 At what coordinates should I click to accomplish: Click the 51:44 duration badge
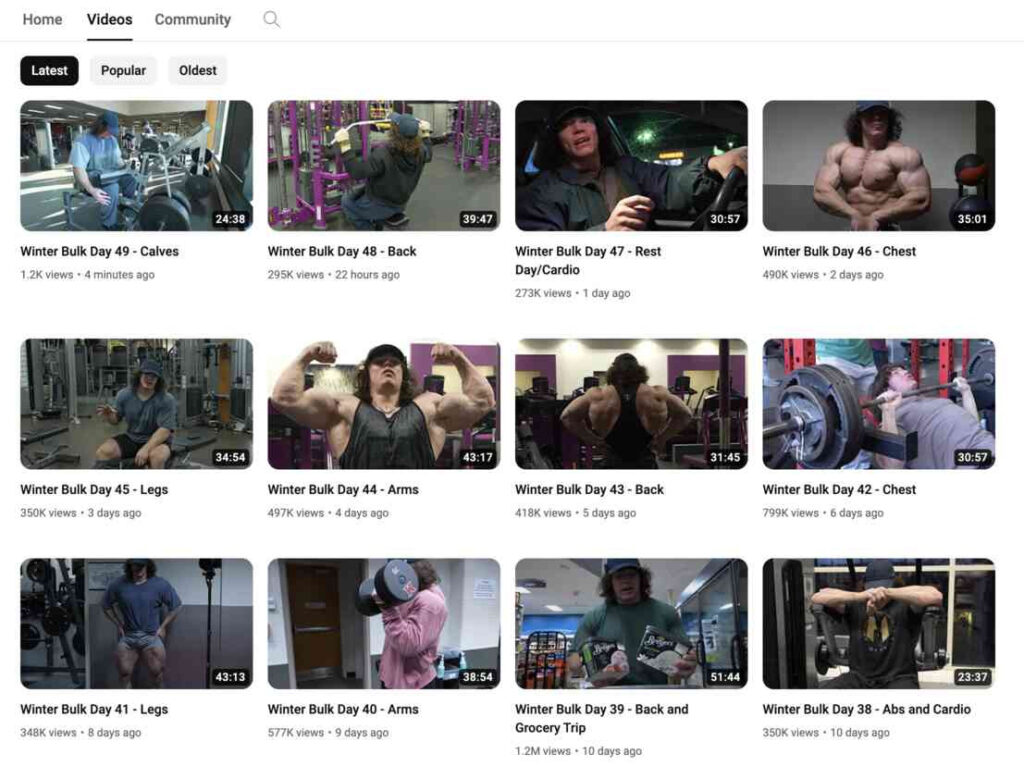click(x=725, y=677)
